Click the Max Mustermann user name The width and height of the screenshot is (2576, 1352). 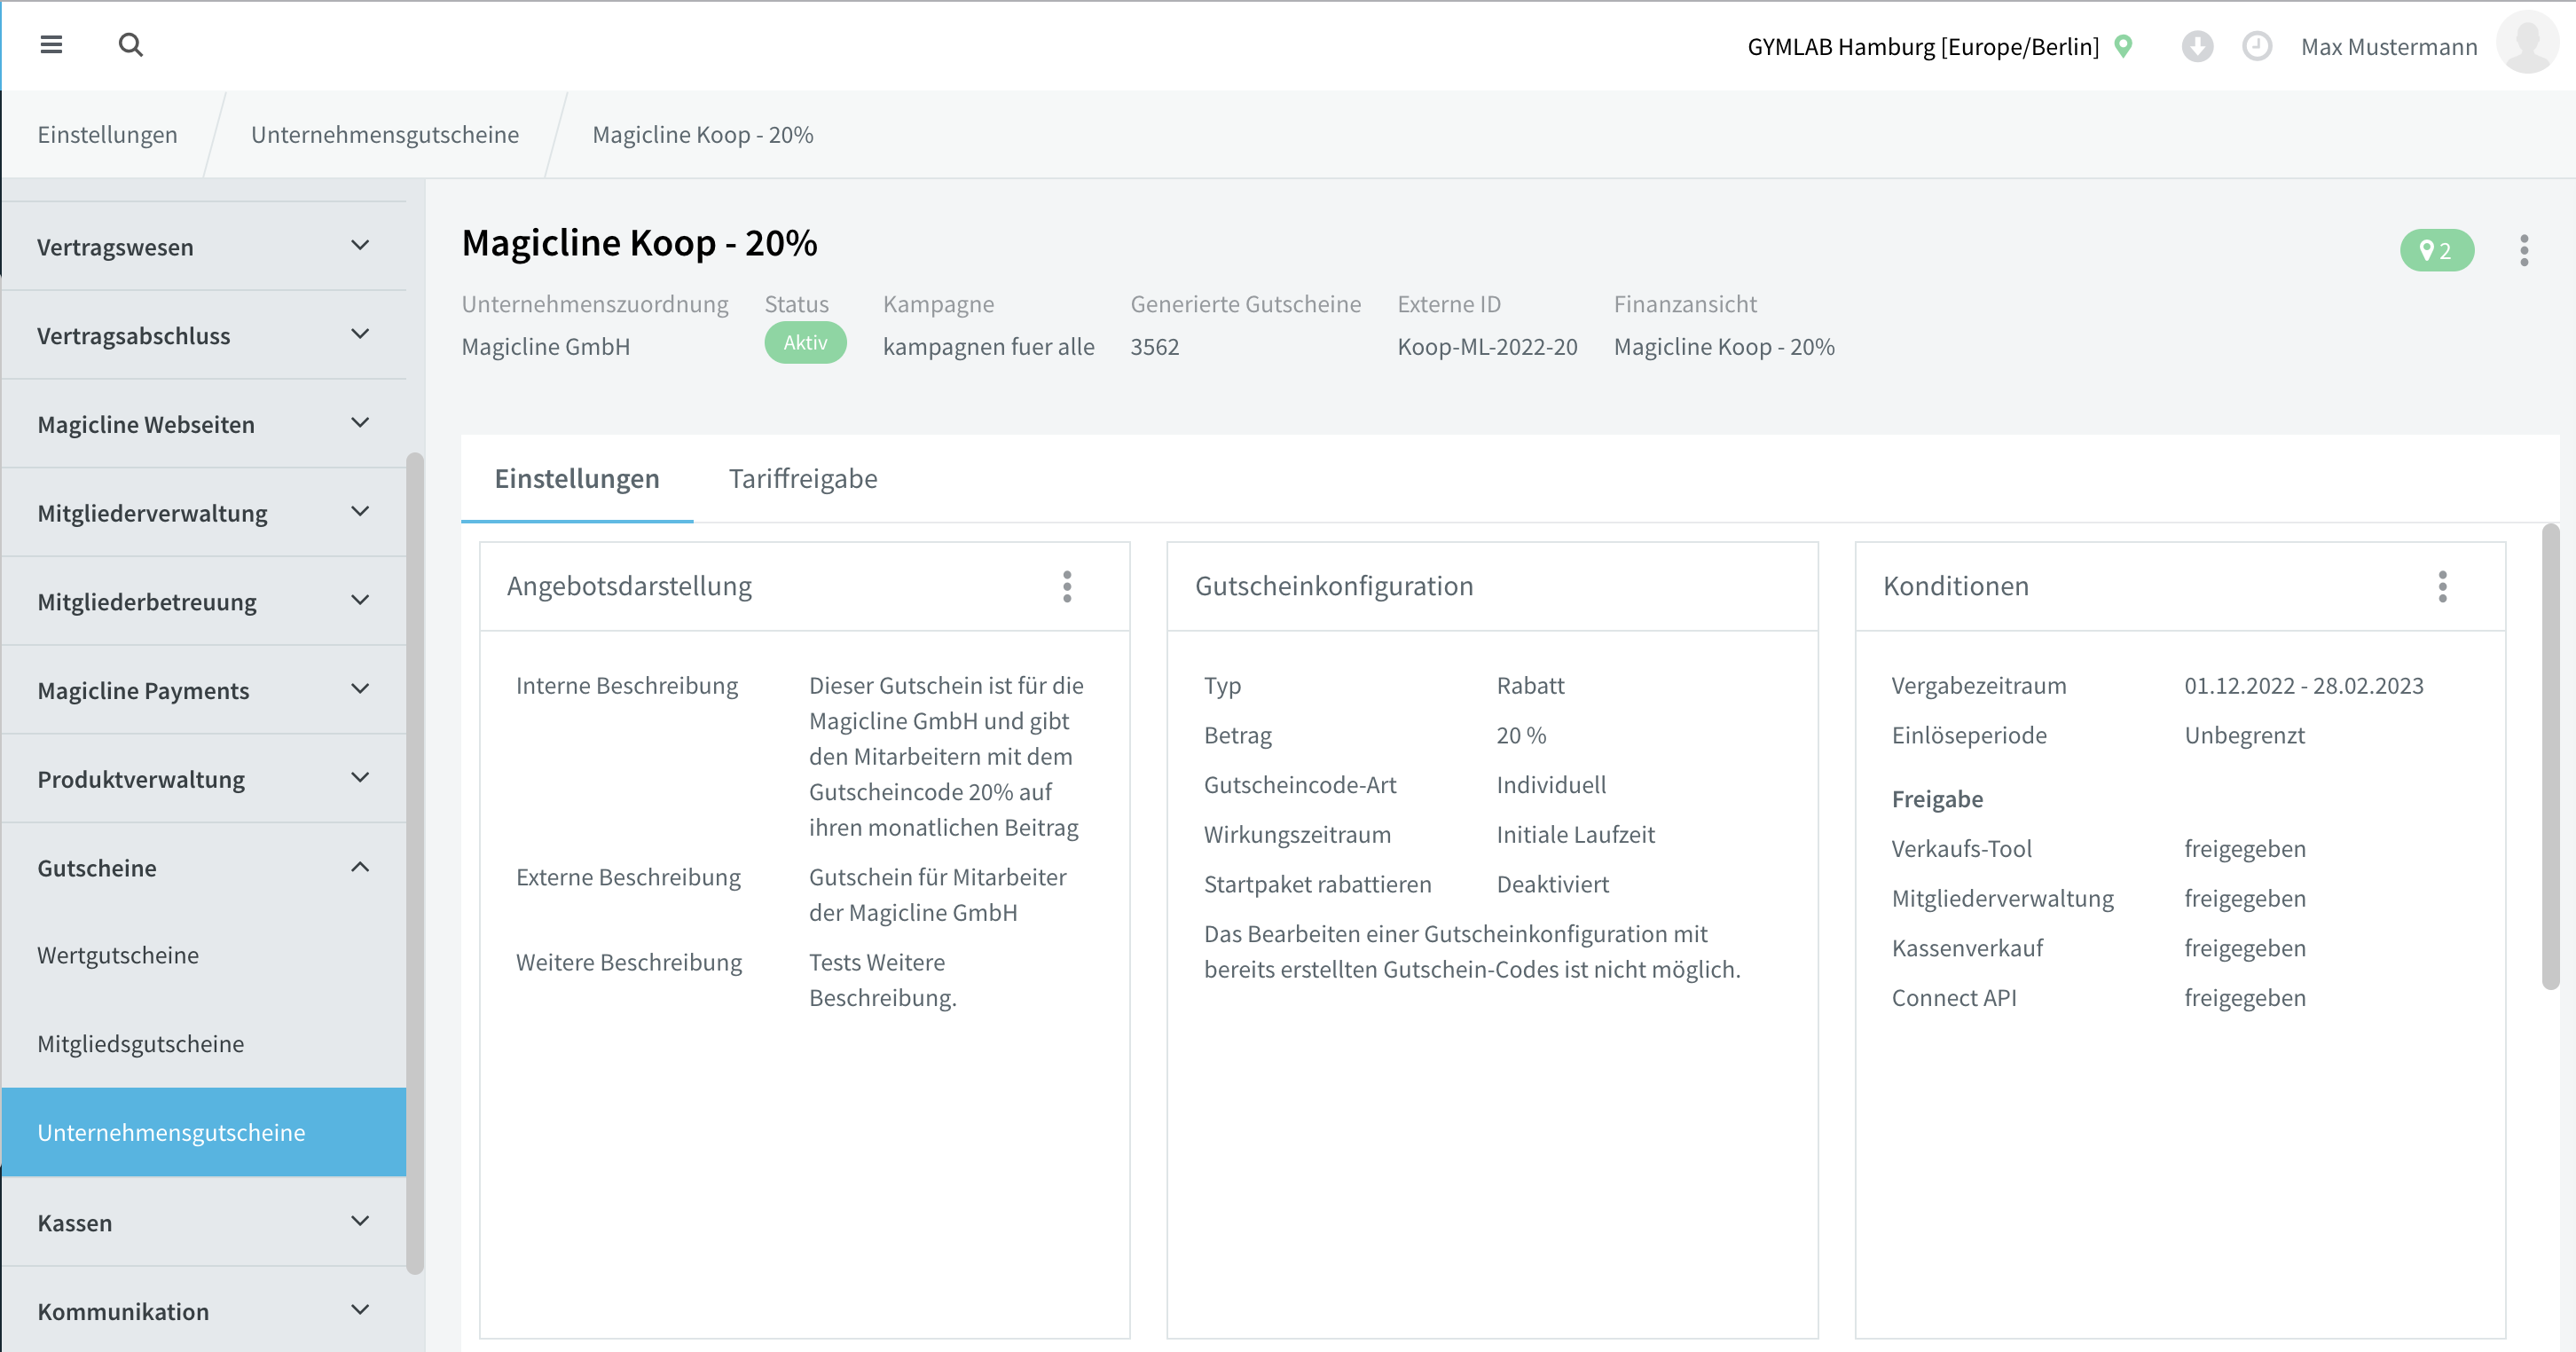[2389, 46]
